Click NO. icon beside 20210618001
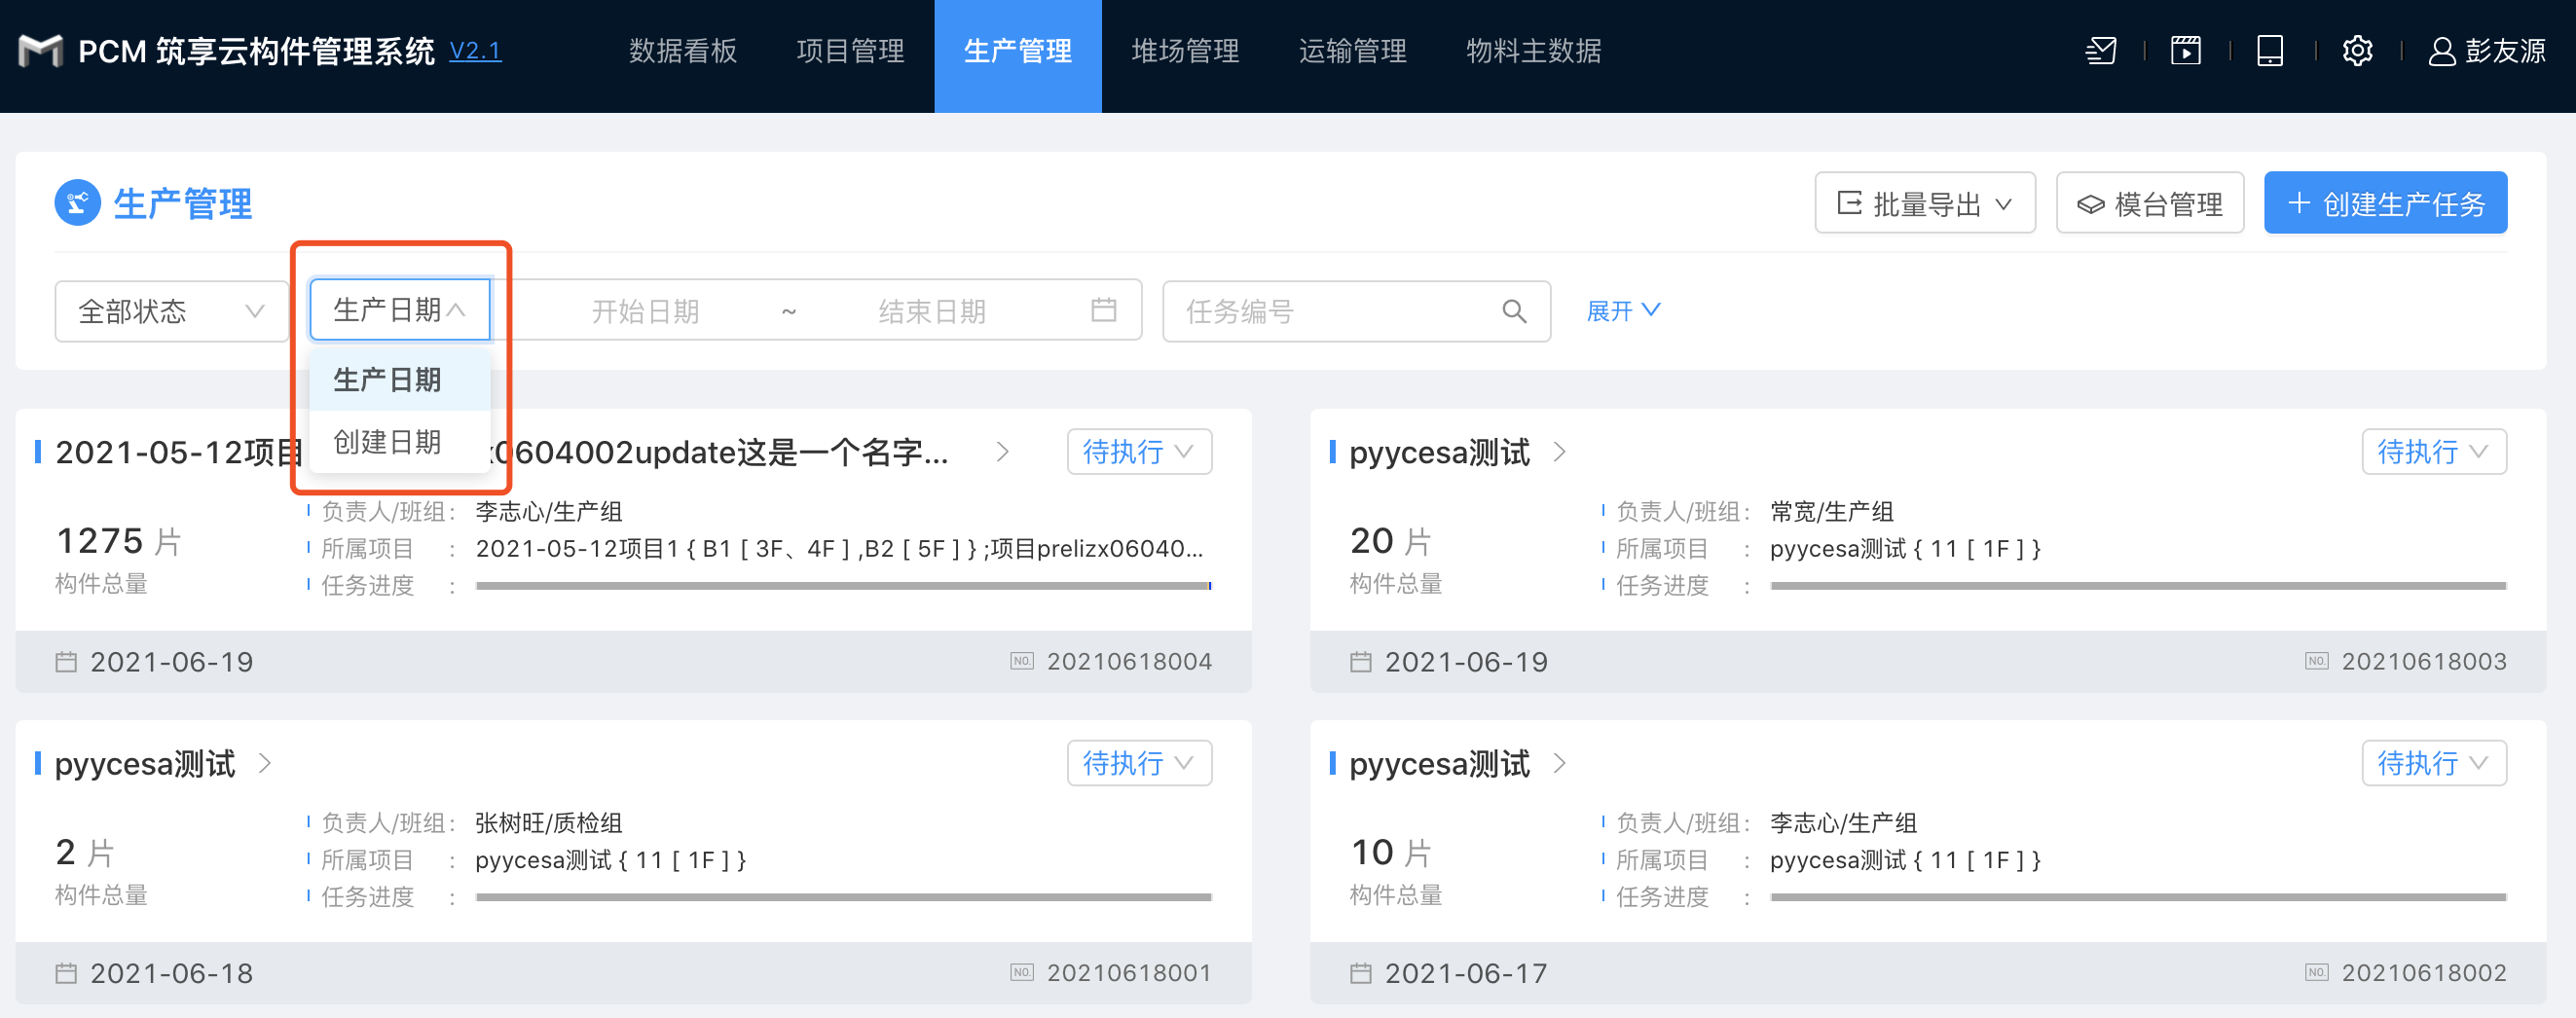 [1022, 972]
